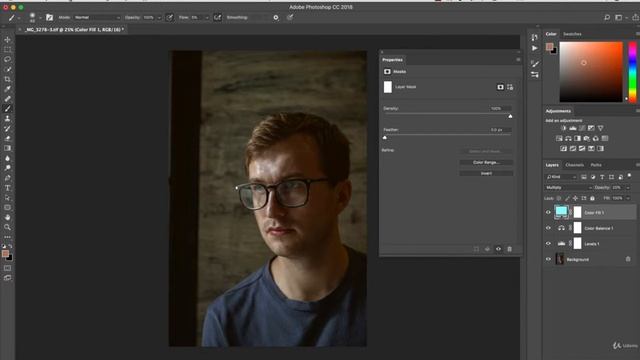
Task: Click the Search magnifier icon at top right
Action: click(607, 18)
